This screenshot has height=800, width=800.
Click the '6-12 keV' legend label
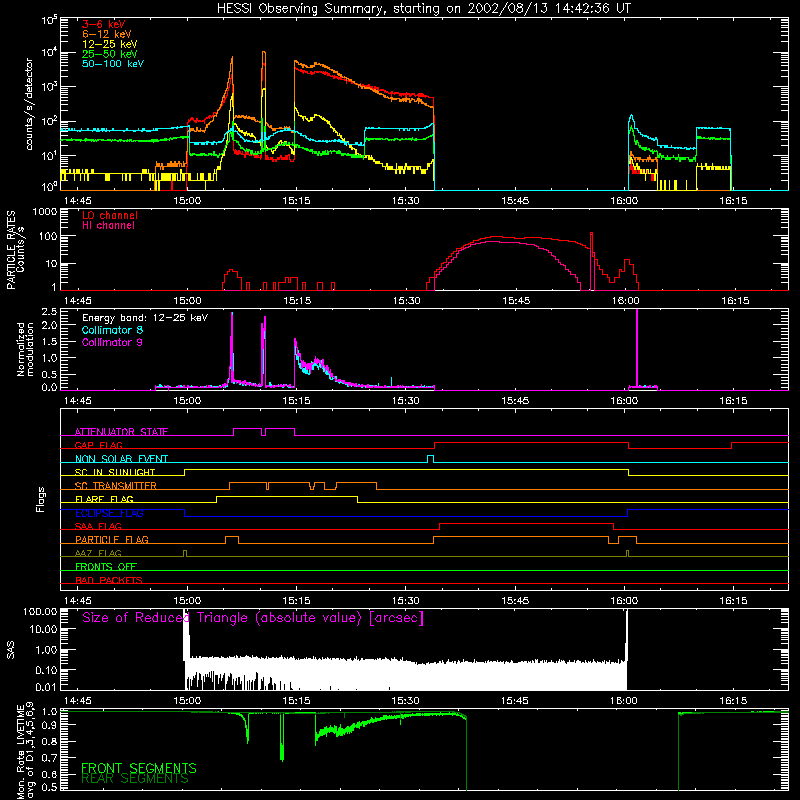tap(107, 34)
